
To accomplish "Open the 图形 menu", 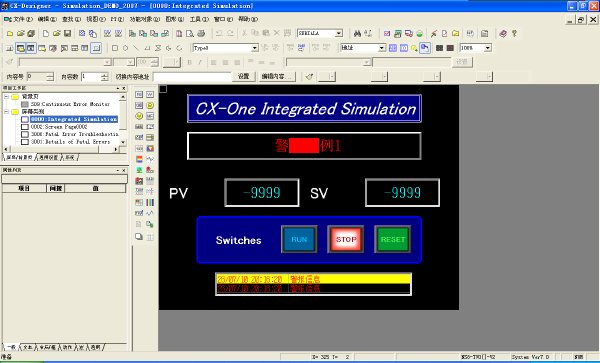I will [x=174, y=19].
